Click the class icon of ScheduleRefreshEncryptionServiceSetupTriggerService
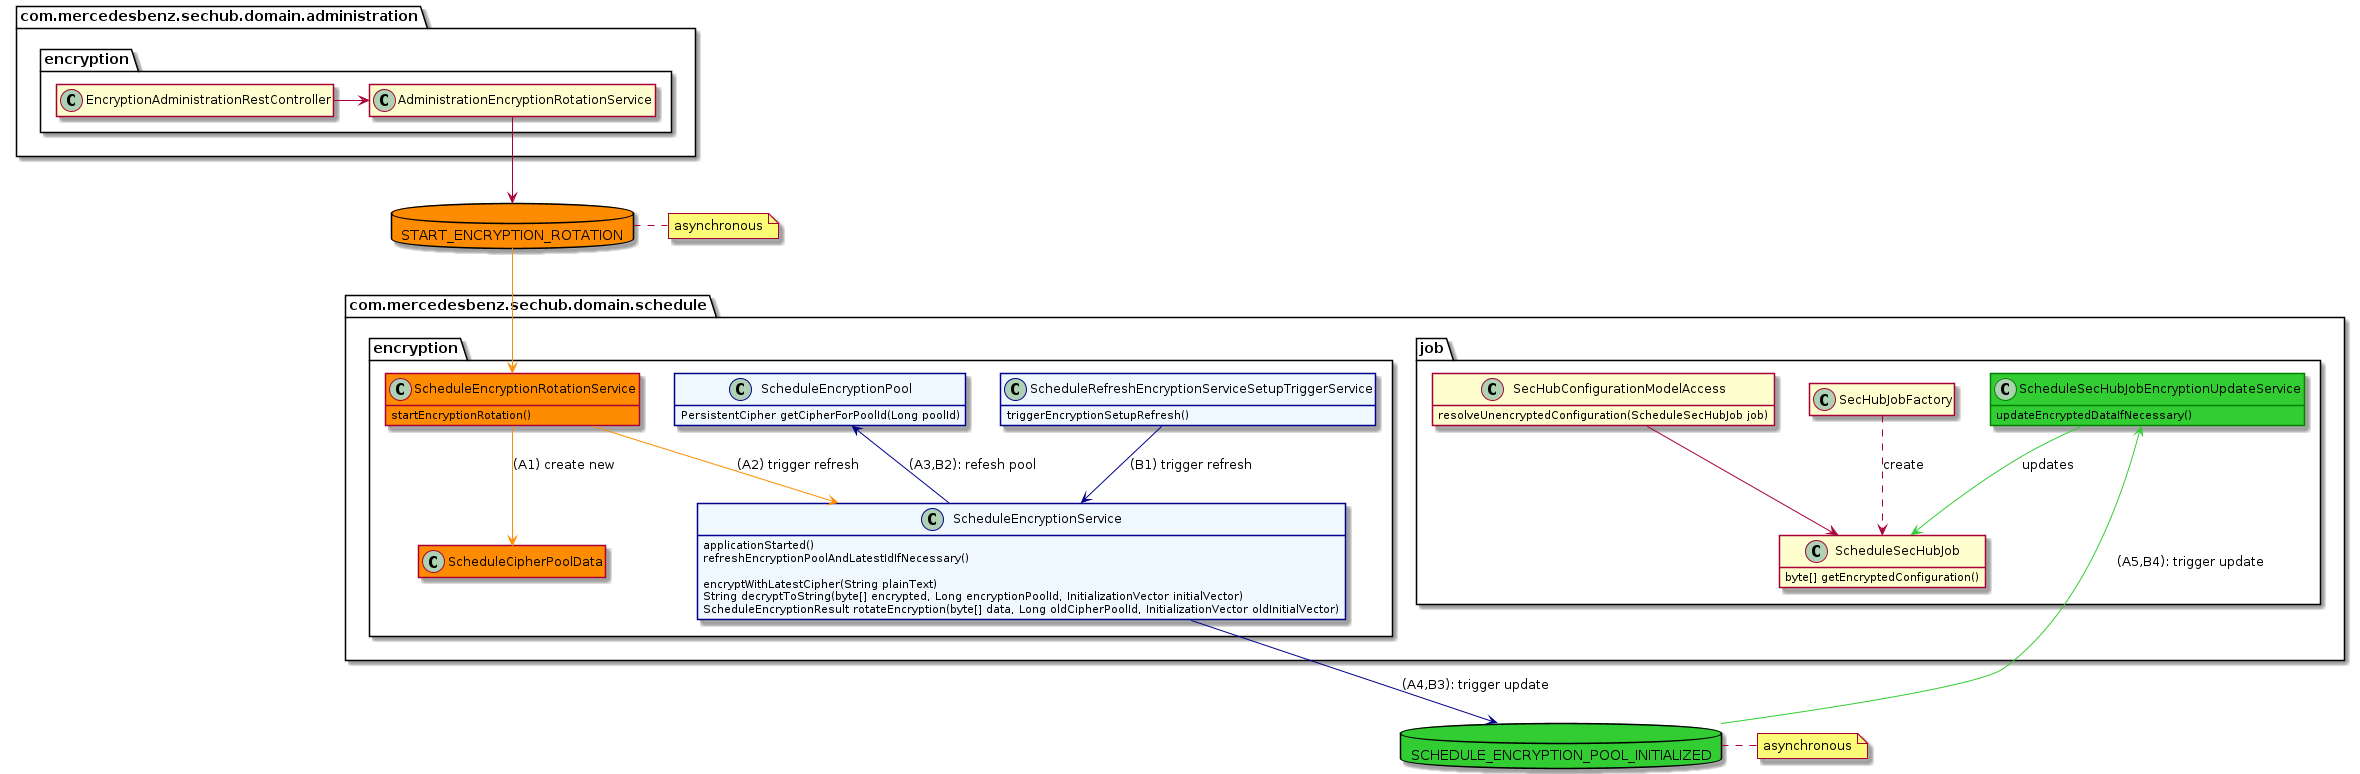Viewport: 2360px width, 774px height. (1016, 389)
